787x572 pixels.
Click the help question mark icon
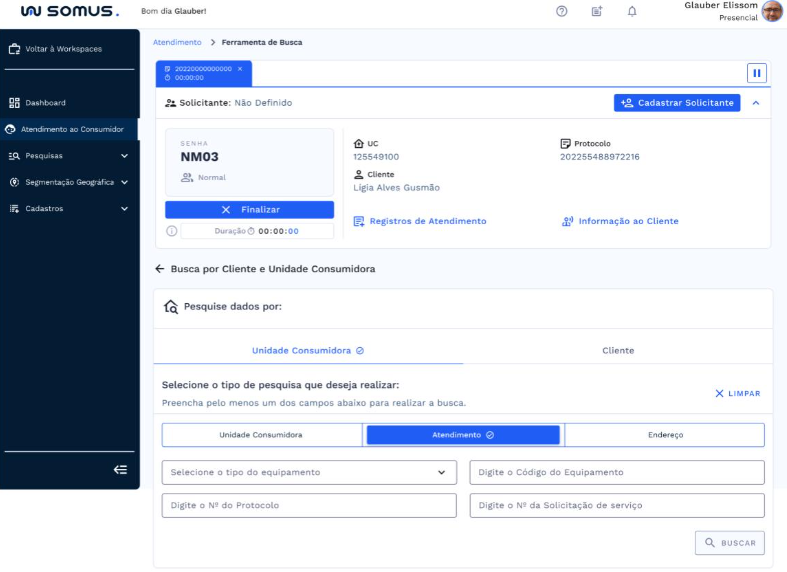click(x=561, y=11)
